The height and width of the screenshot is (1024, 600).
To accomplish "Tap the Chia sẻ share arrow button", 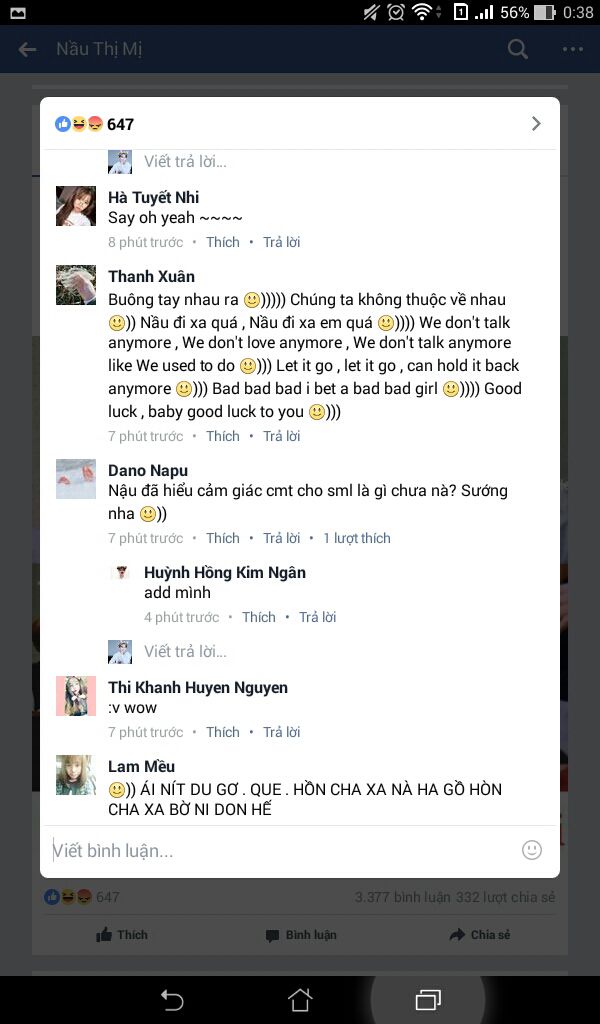I will [480, 935].
